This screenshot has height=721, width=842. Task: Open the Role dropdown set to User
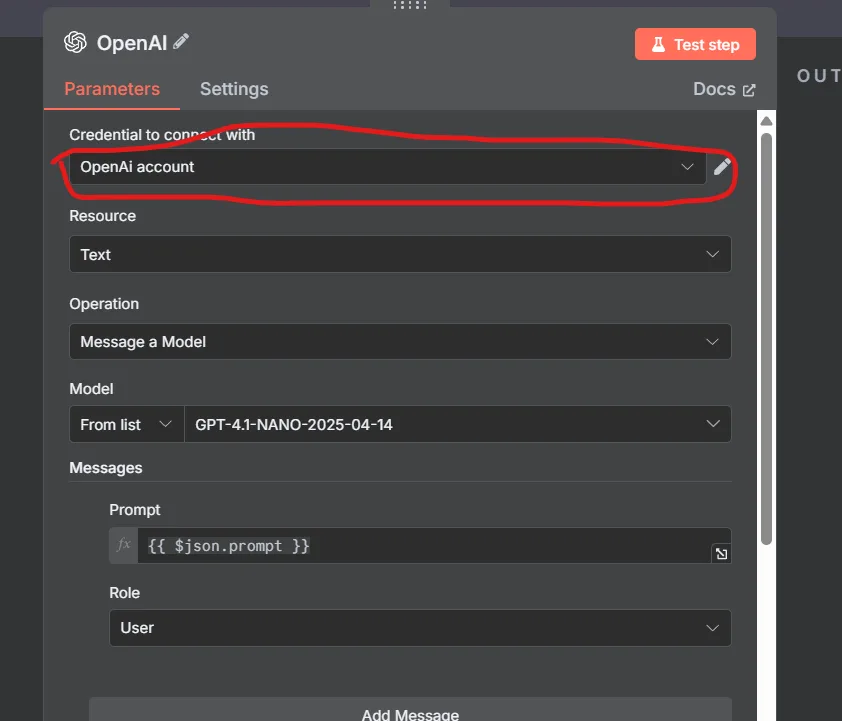pyautogui.click(x=420, y=628)
